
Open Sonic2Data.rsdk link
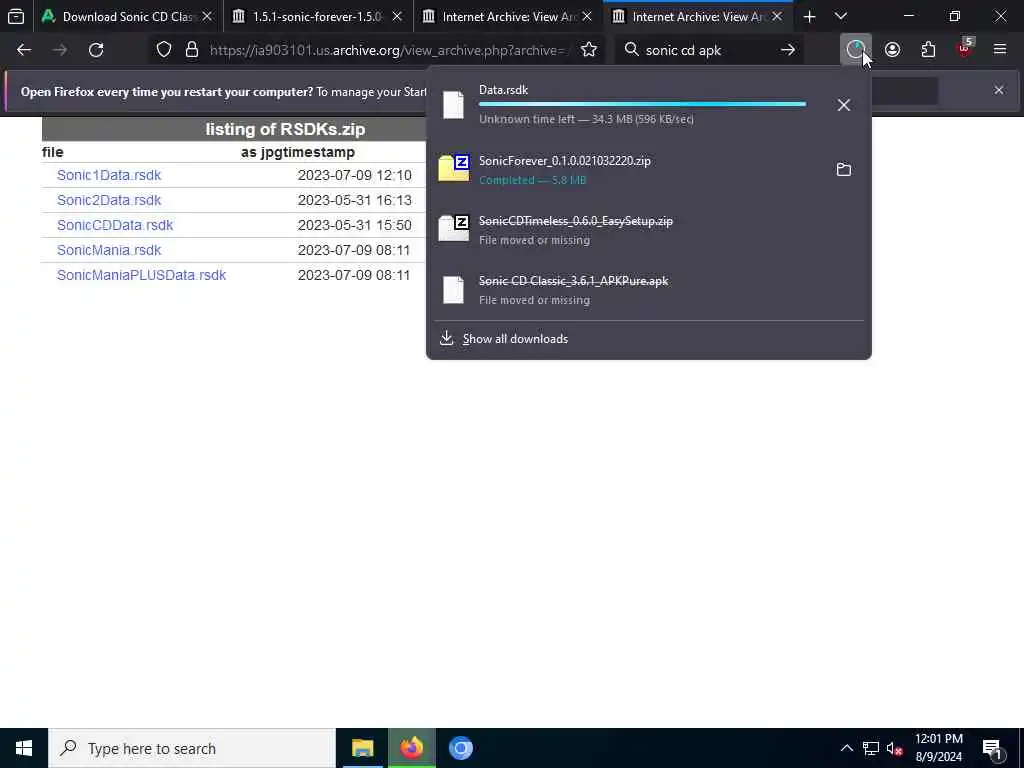tap(109, 200)
